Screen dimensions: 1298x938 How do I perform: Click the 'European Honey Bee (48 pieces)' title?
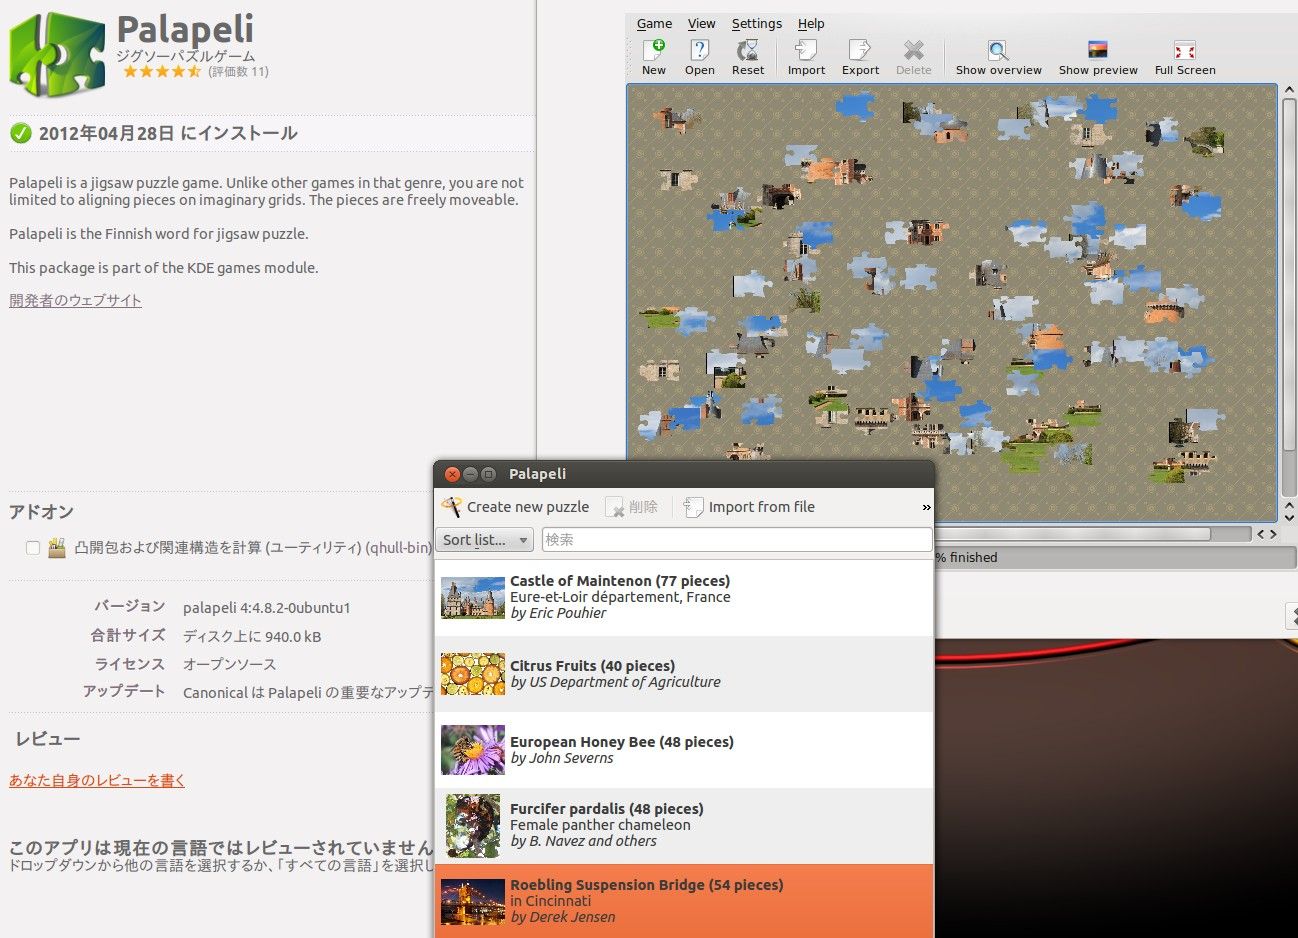point(622,742)
